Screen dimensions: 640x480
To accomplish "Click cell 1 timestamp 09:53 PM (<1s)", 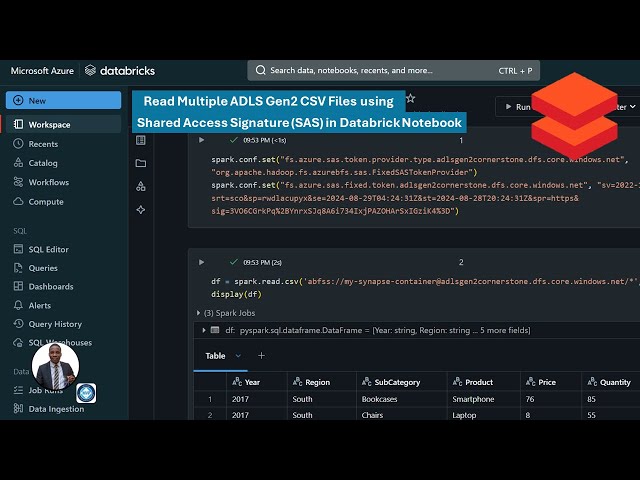I will (264, 140).
